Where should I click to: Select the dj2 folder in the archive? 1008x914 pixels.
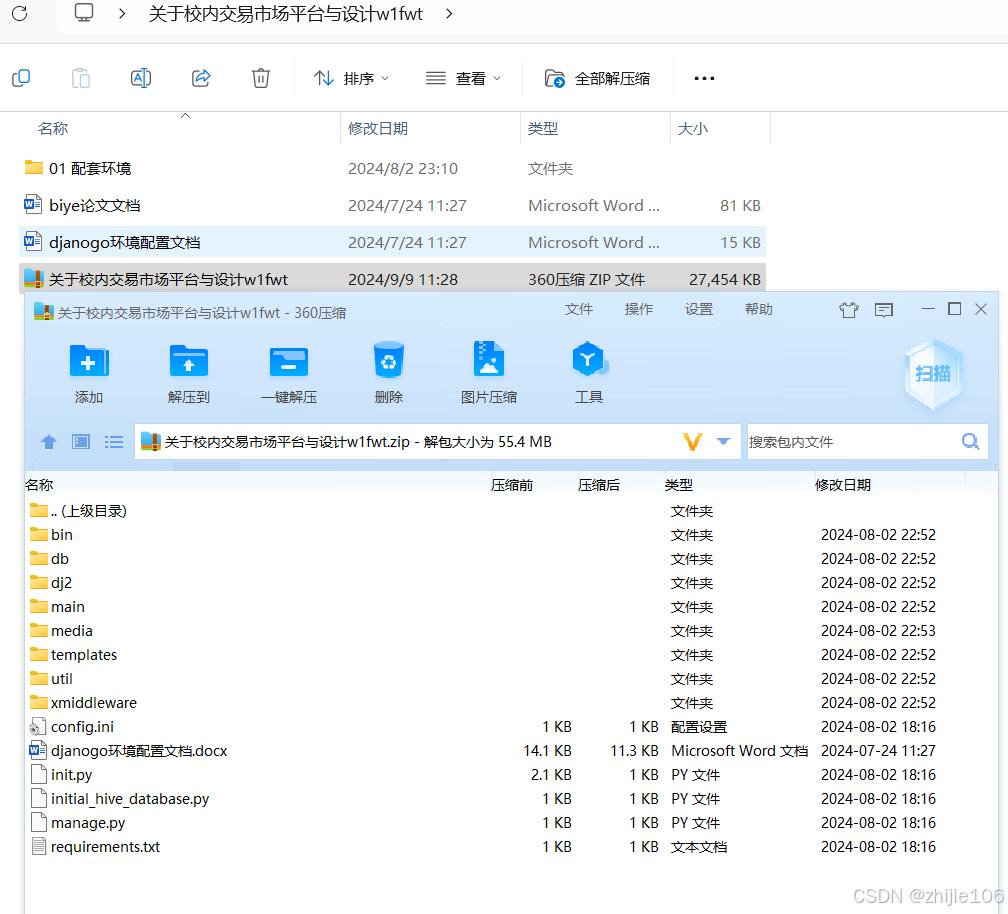tap(51, 583)
